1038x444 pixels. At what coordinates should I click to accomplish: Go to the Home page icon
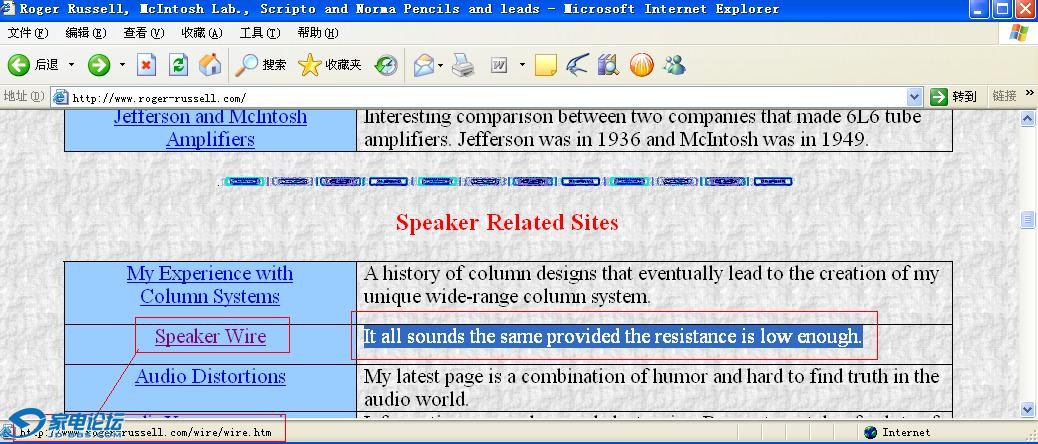tap(210, 65)
